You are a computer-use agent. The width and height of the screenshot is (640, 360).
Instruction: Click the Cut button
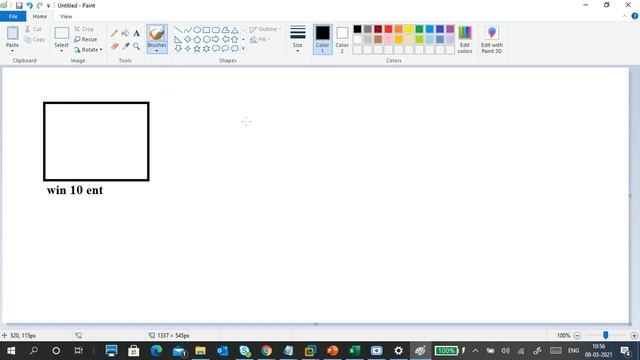pyautogui.click(x=33, y=29)
